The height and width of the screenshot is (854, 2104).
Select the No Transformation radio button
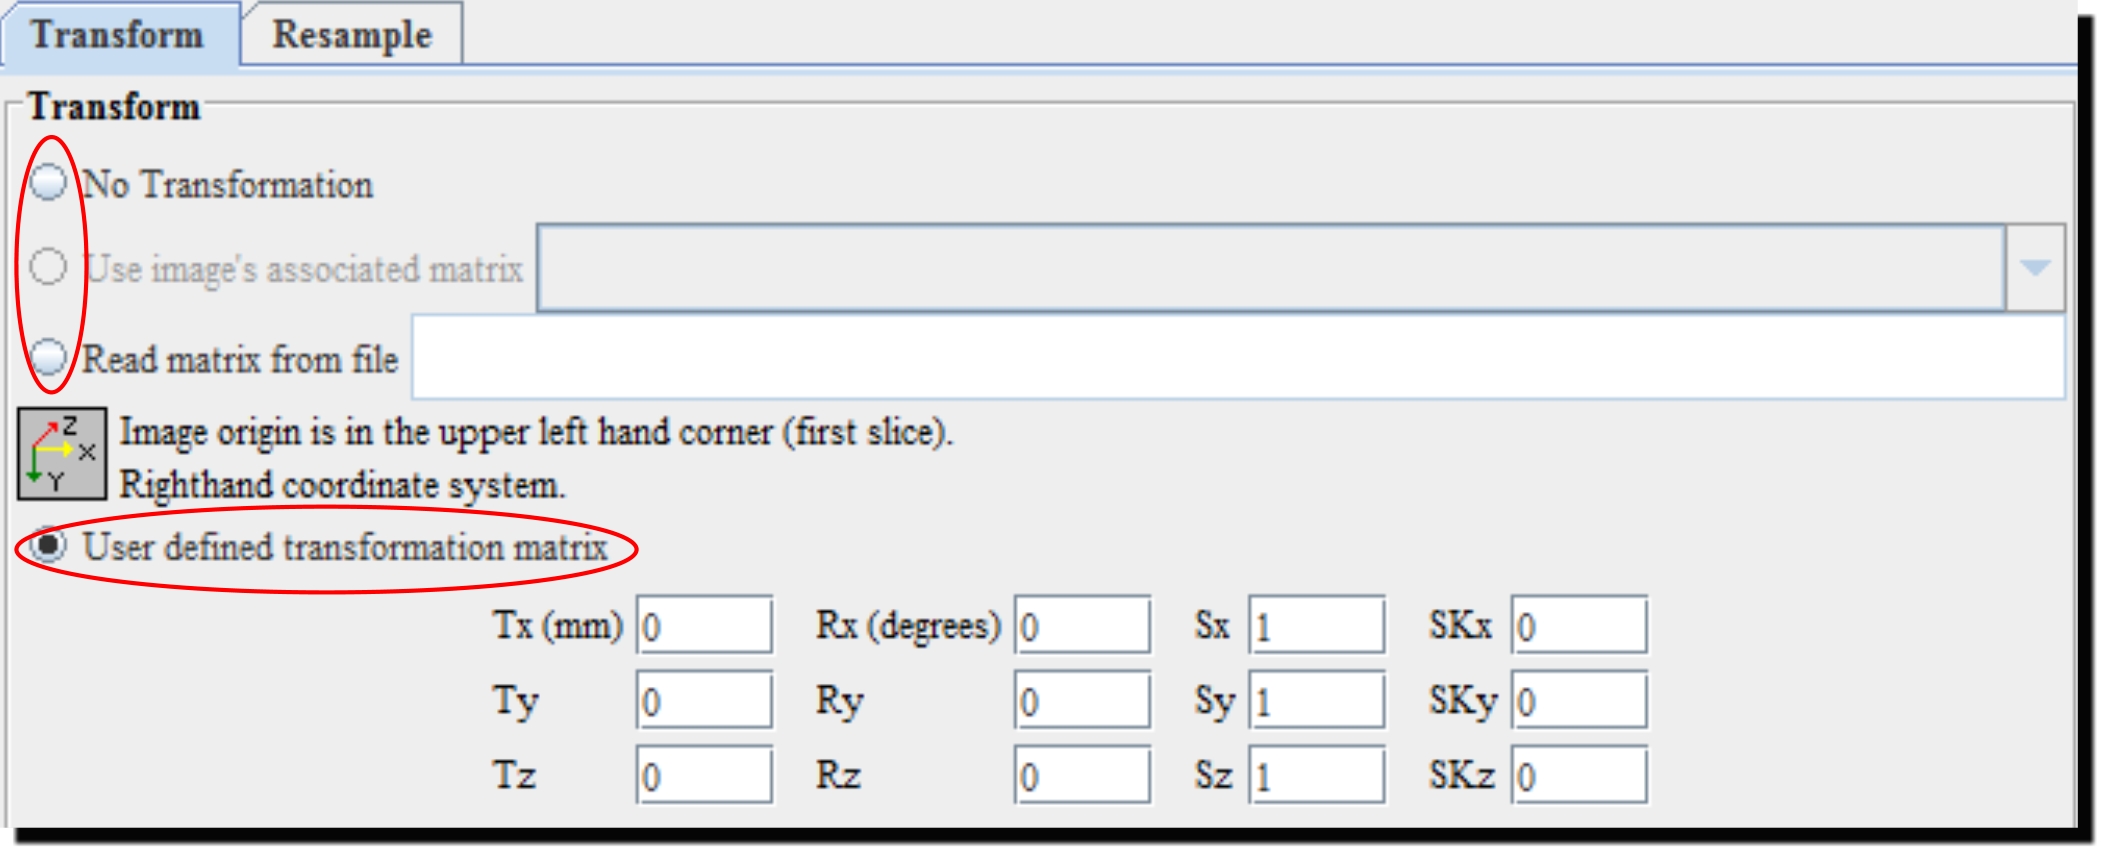pos(48,183)
